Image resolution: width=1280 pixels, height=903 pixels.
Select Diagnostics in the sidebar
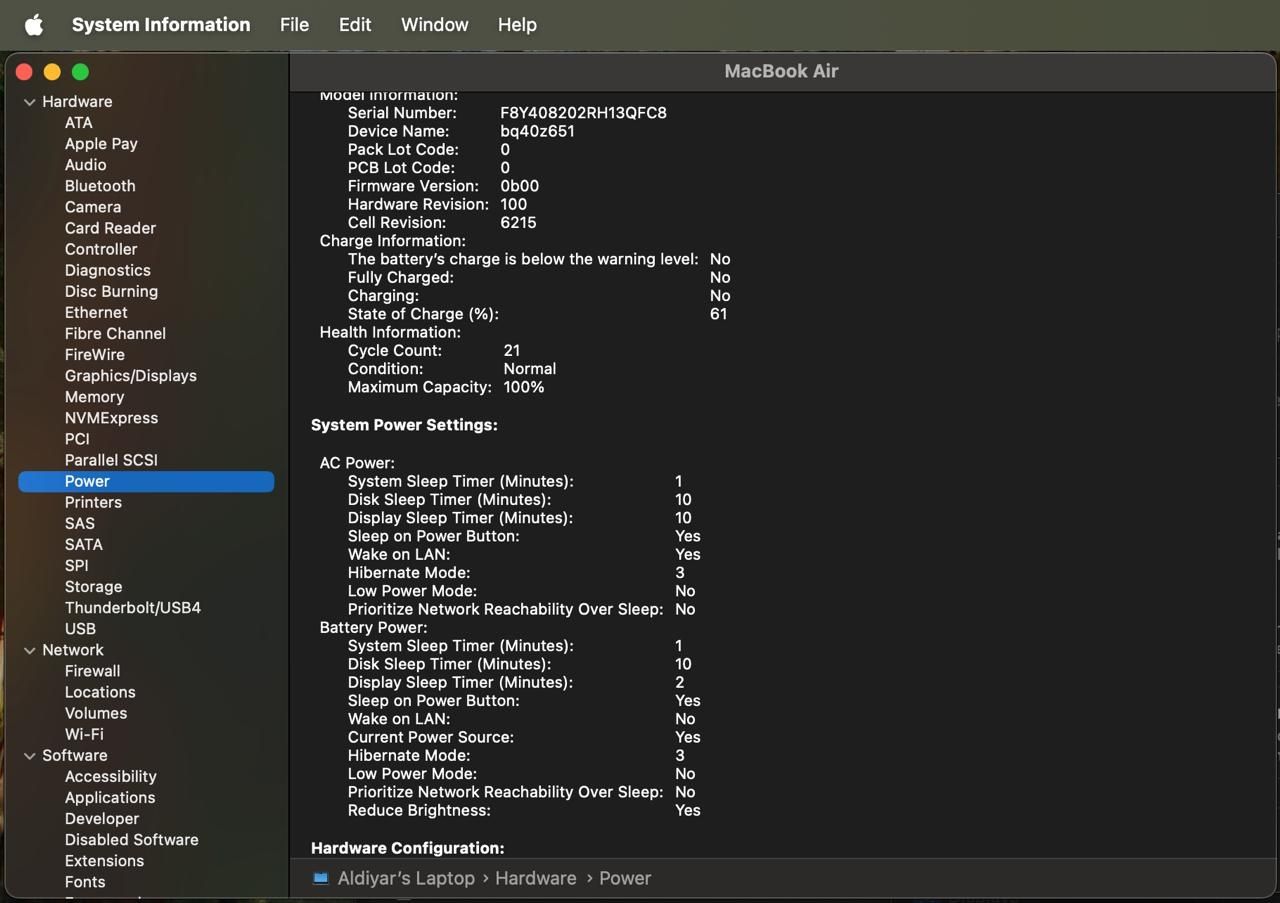[108, 270]
